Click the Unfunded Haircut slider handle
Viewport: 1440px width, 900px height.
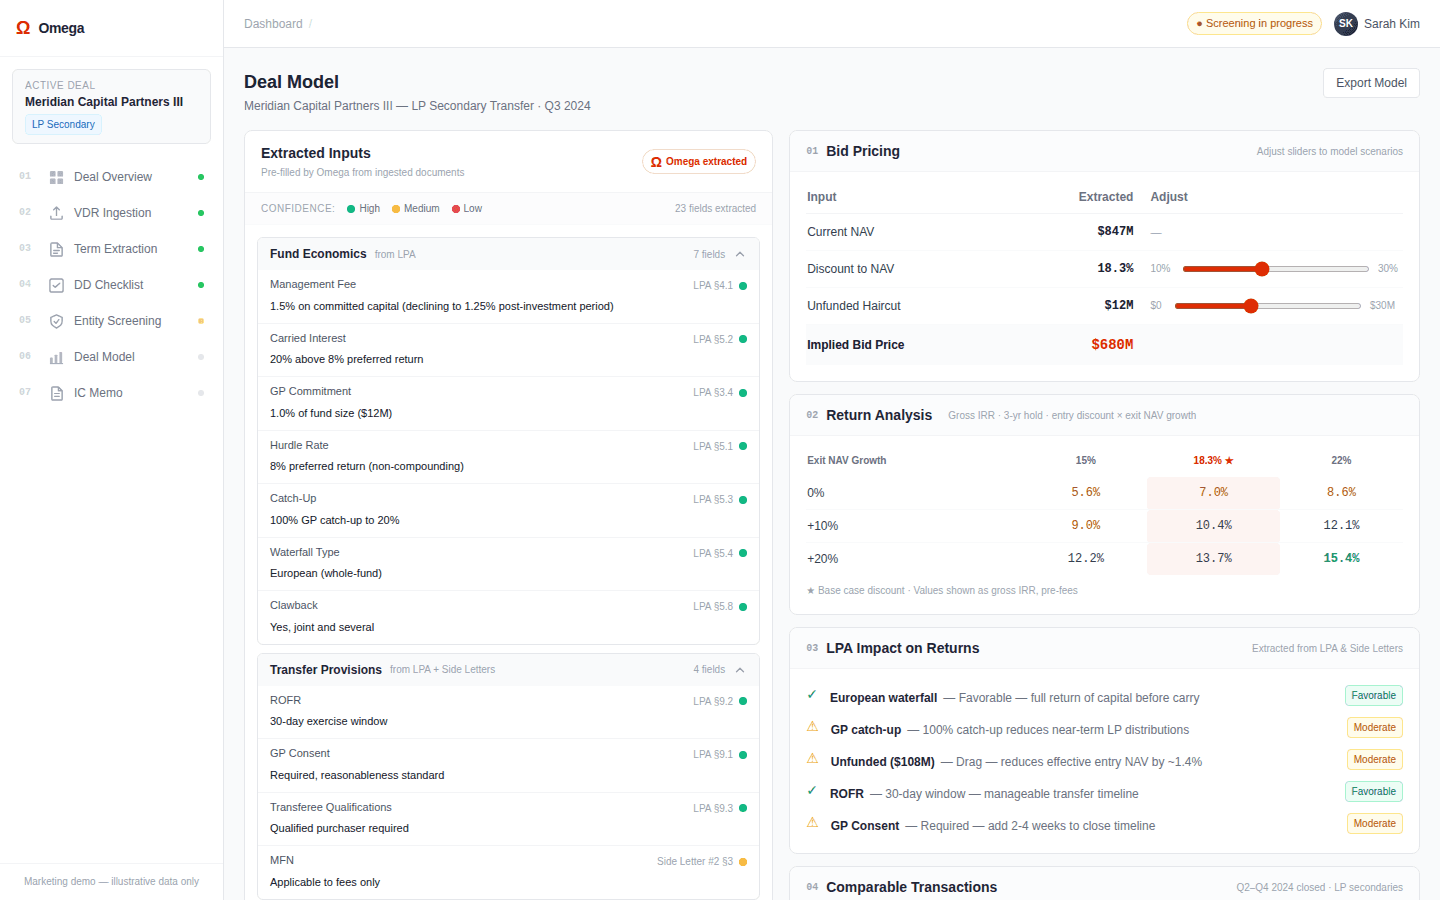coord(1251,306)
